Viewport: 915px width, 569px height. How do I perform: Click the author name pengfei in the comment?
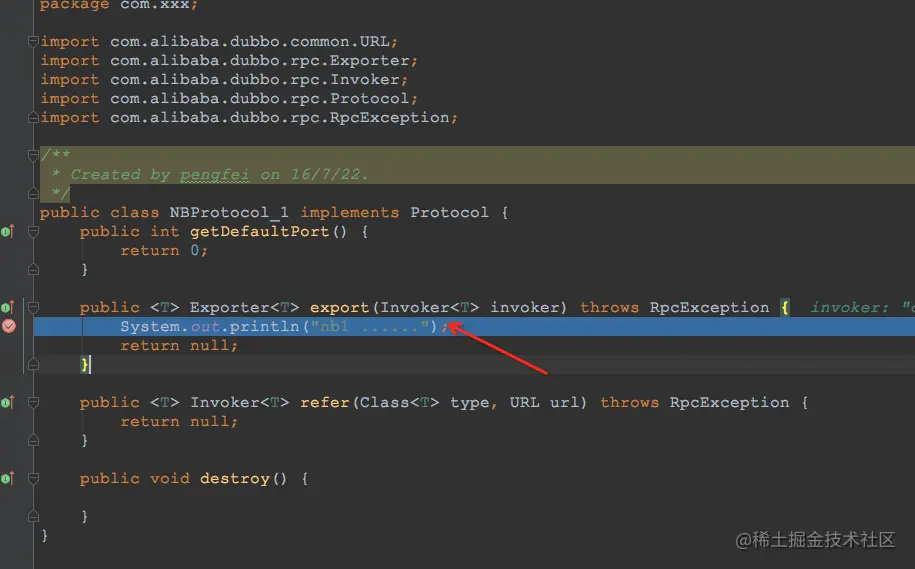(x=214, y=174)
